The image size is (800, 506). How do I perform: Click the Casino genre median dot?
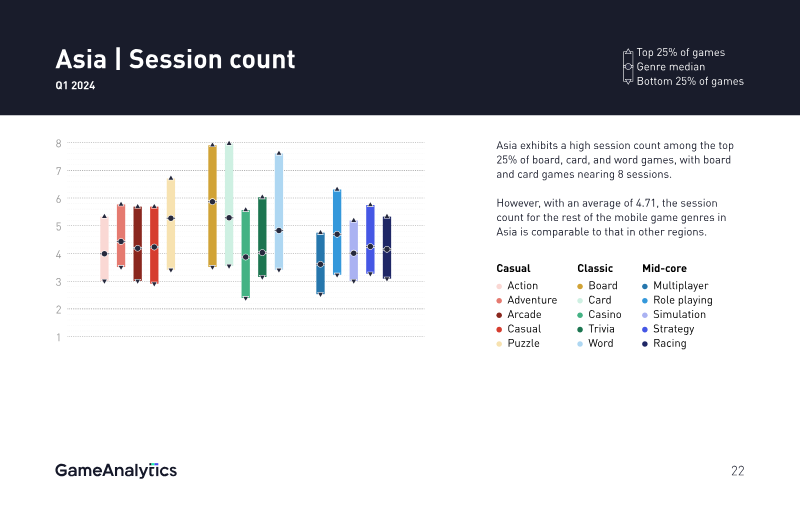tap(245, 257)
